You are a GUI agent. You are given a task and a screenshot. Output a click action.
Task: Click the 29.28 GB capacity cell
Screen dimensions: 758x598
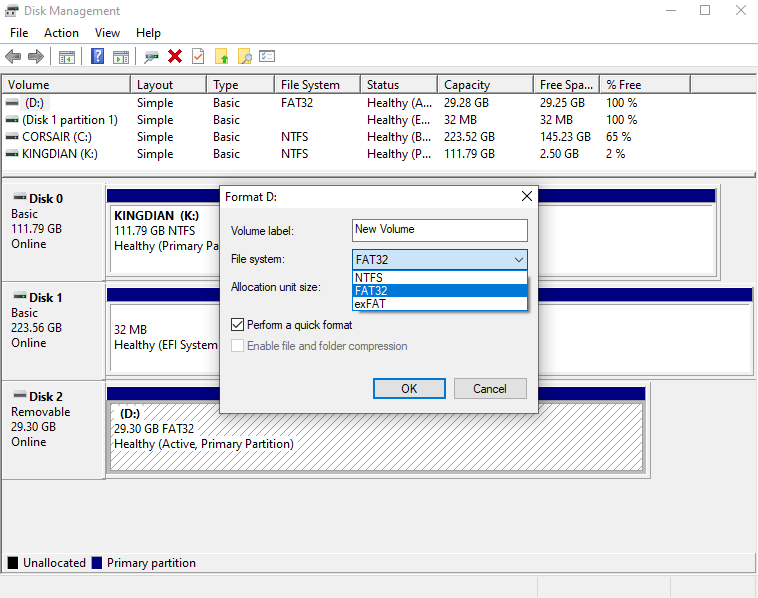[x=466, y=103]
